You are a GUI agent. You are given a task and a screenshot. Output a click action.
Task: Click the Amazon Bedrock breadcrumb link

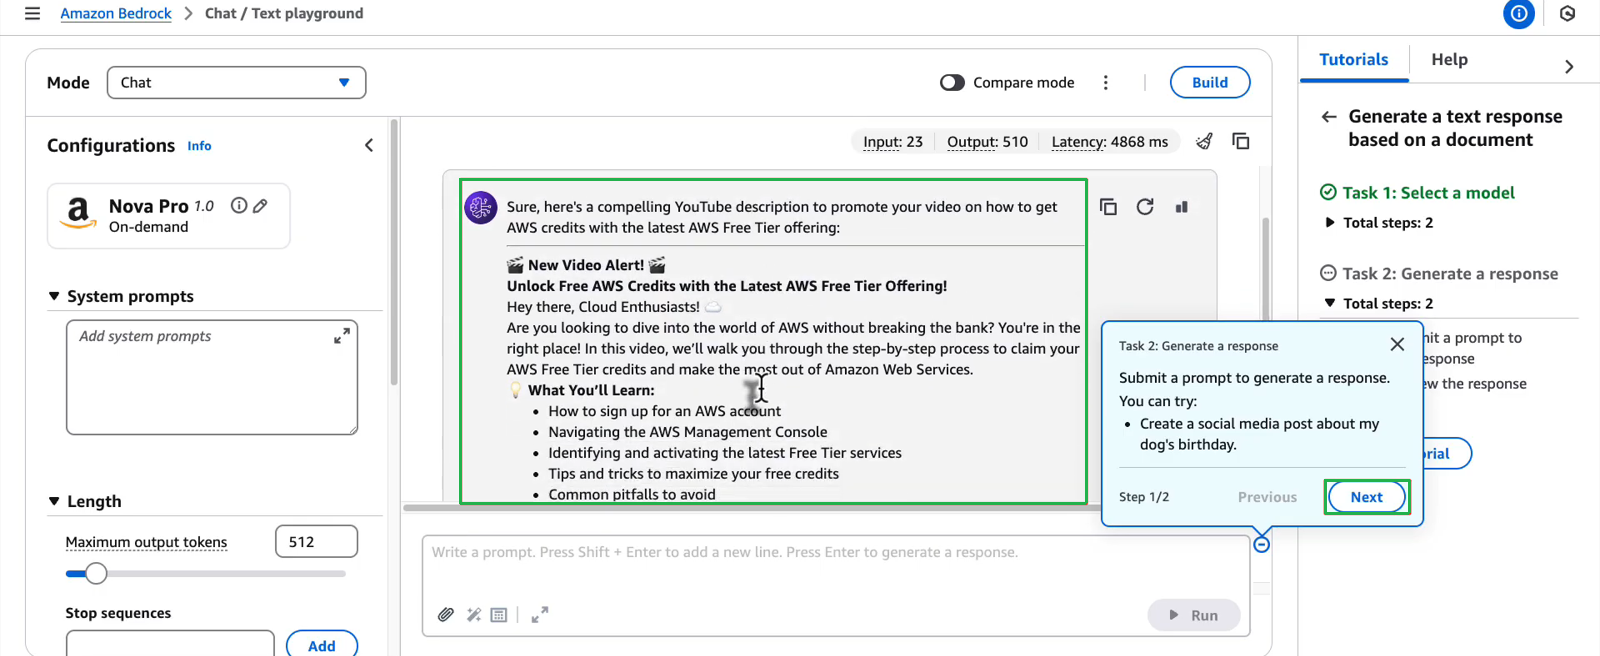coord(116,14)
